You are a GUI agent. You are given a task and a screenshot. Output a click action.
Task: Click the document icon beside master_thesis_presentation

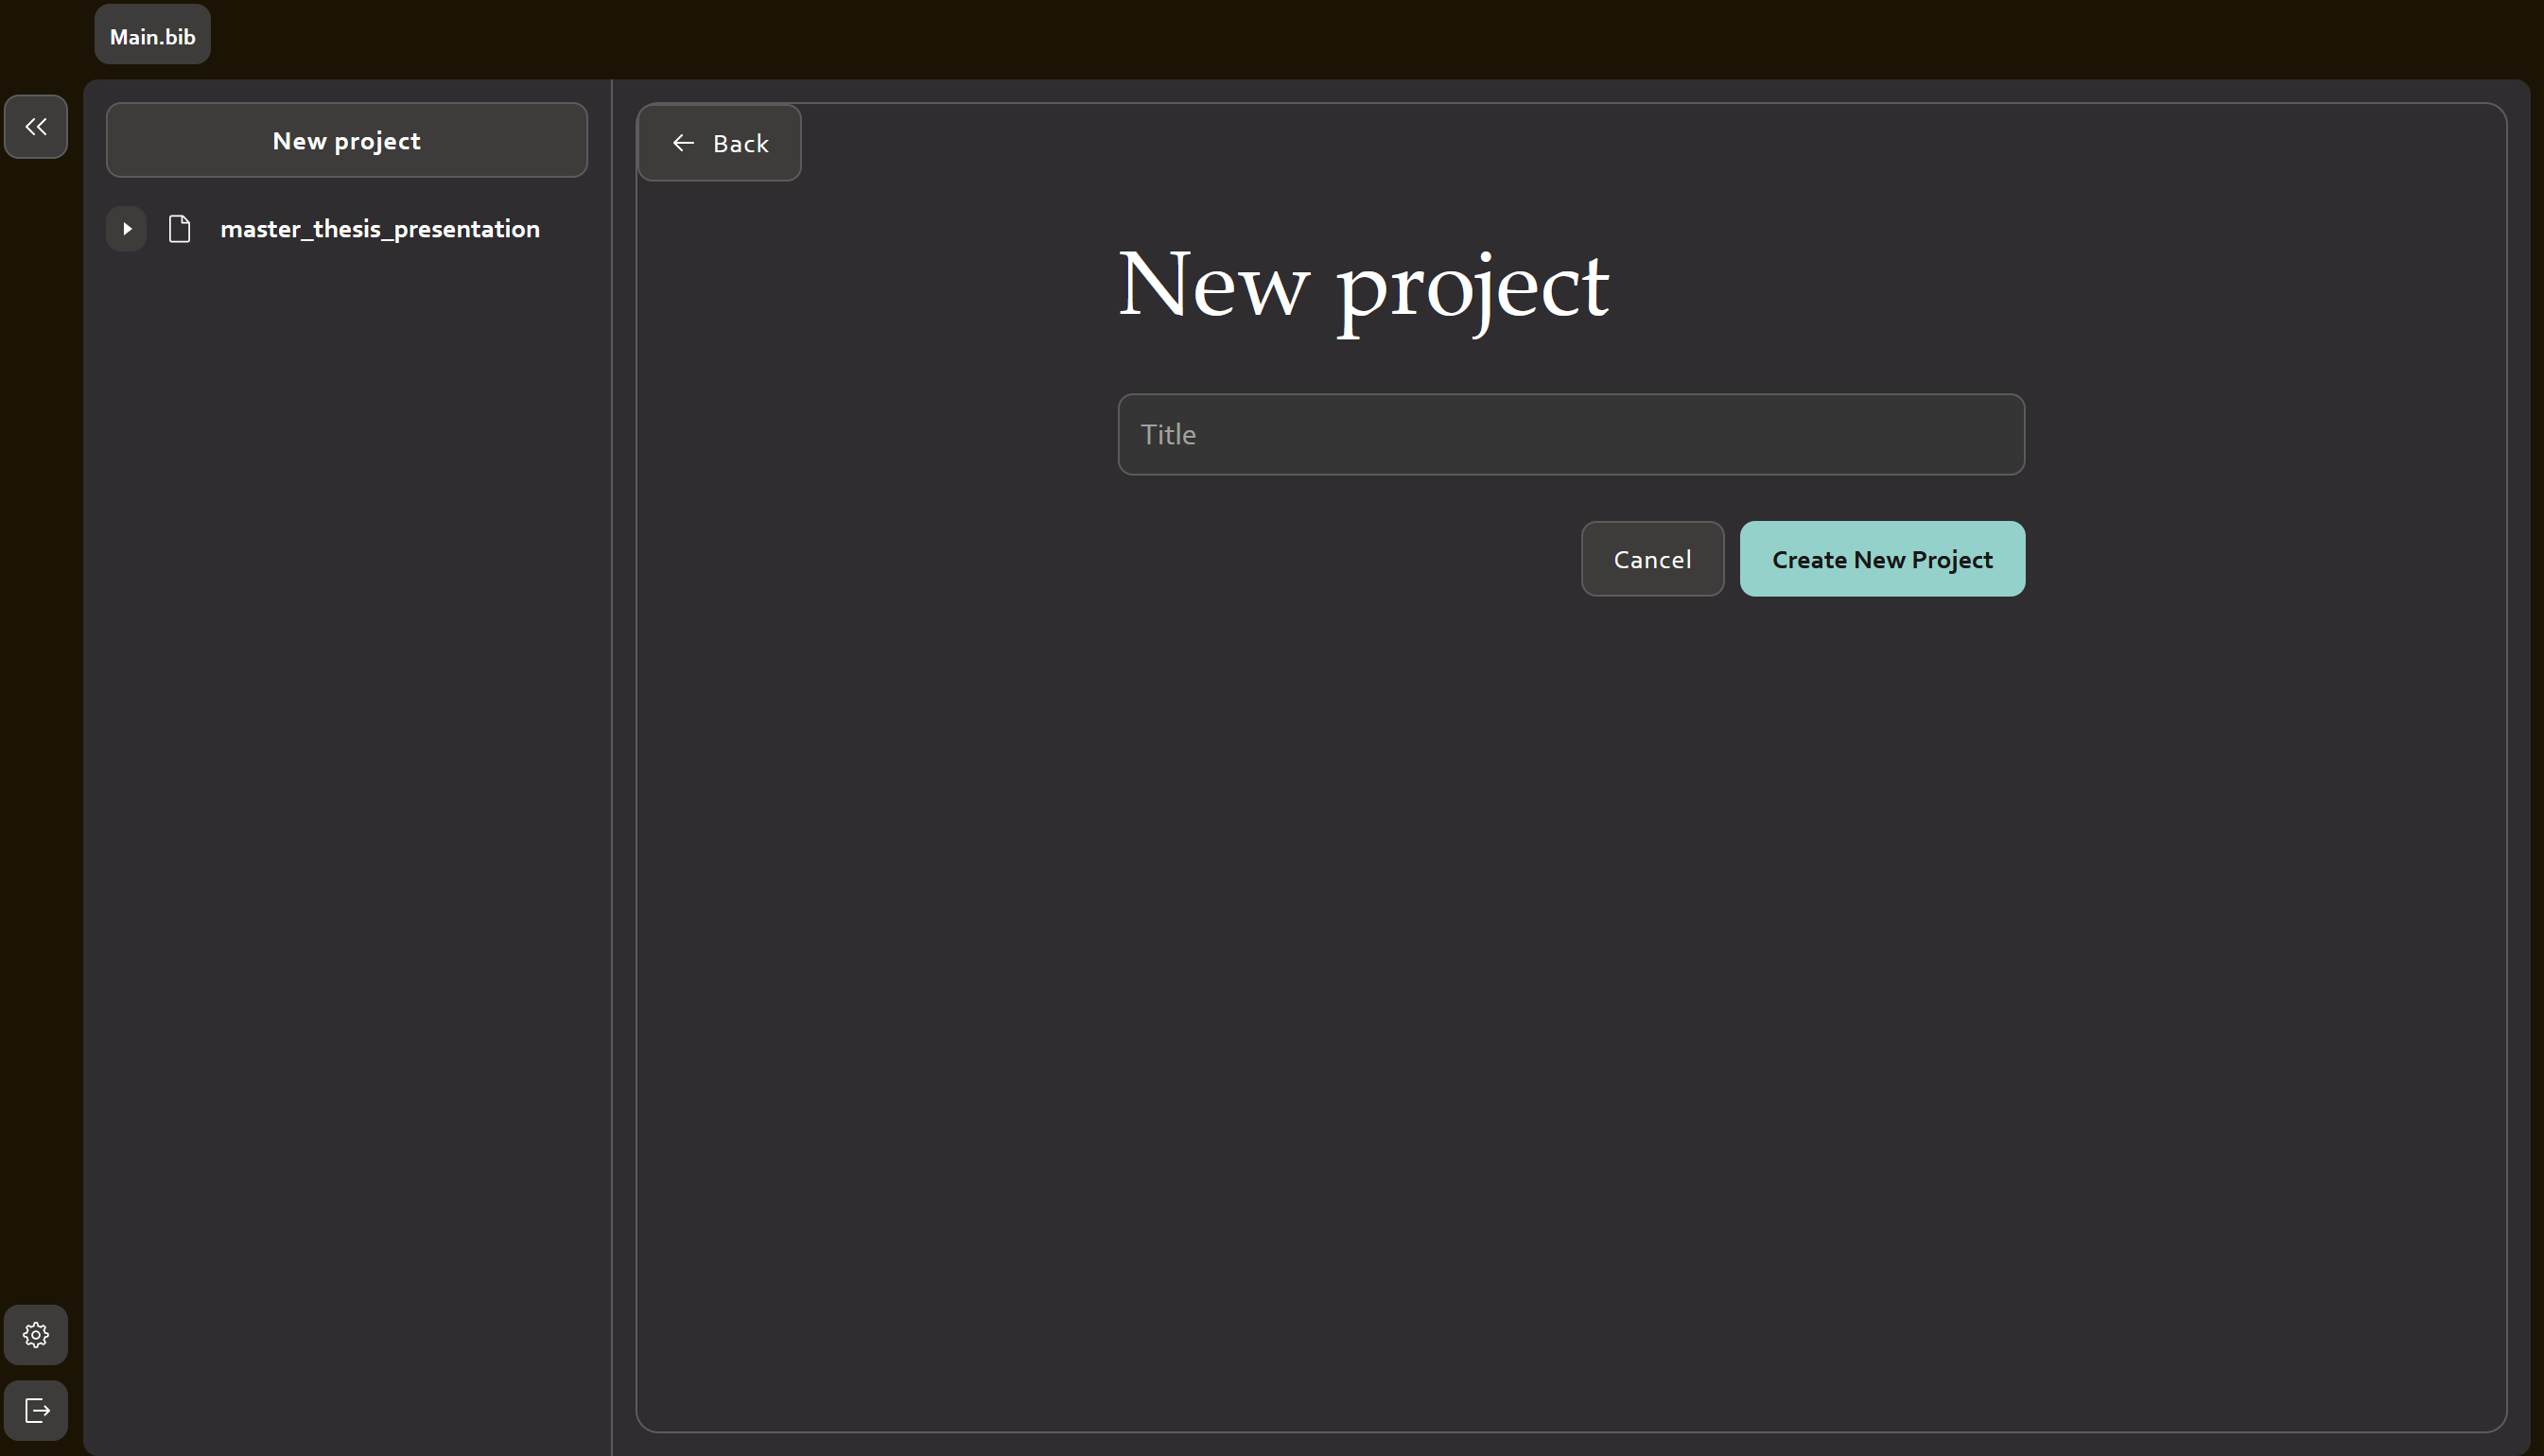click(x=180, y=229)
